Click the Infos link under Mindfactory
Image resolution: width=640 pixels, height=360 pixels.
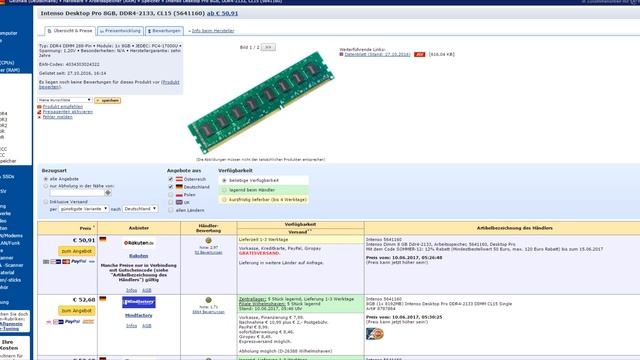click(x=131, y=326)
